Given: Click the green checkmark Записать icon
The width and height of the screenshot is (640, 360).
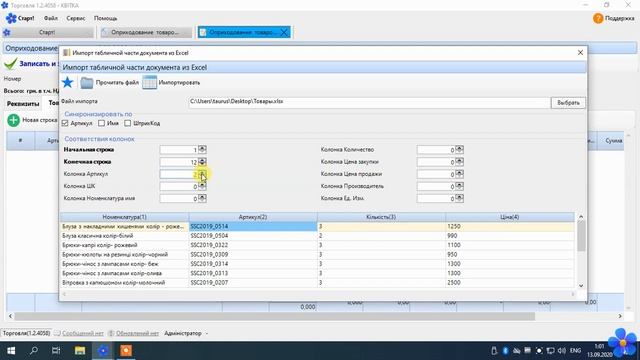Looking at the screenshot, I should click(x=11, y=64).
